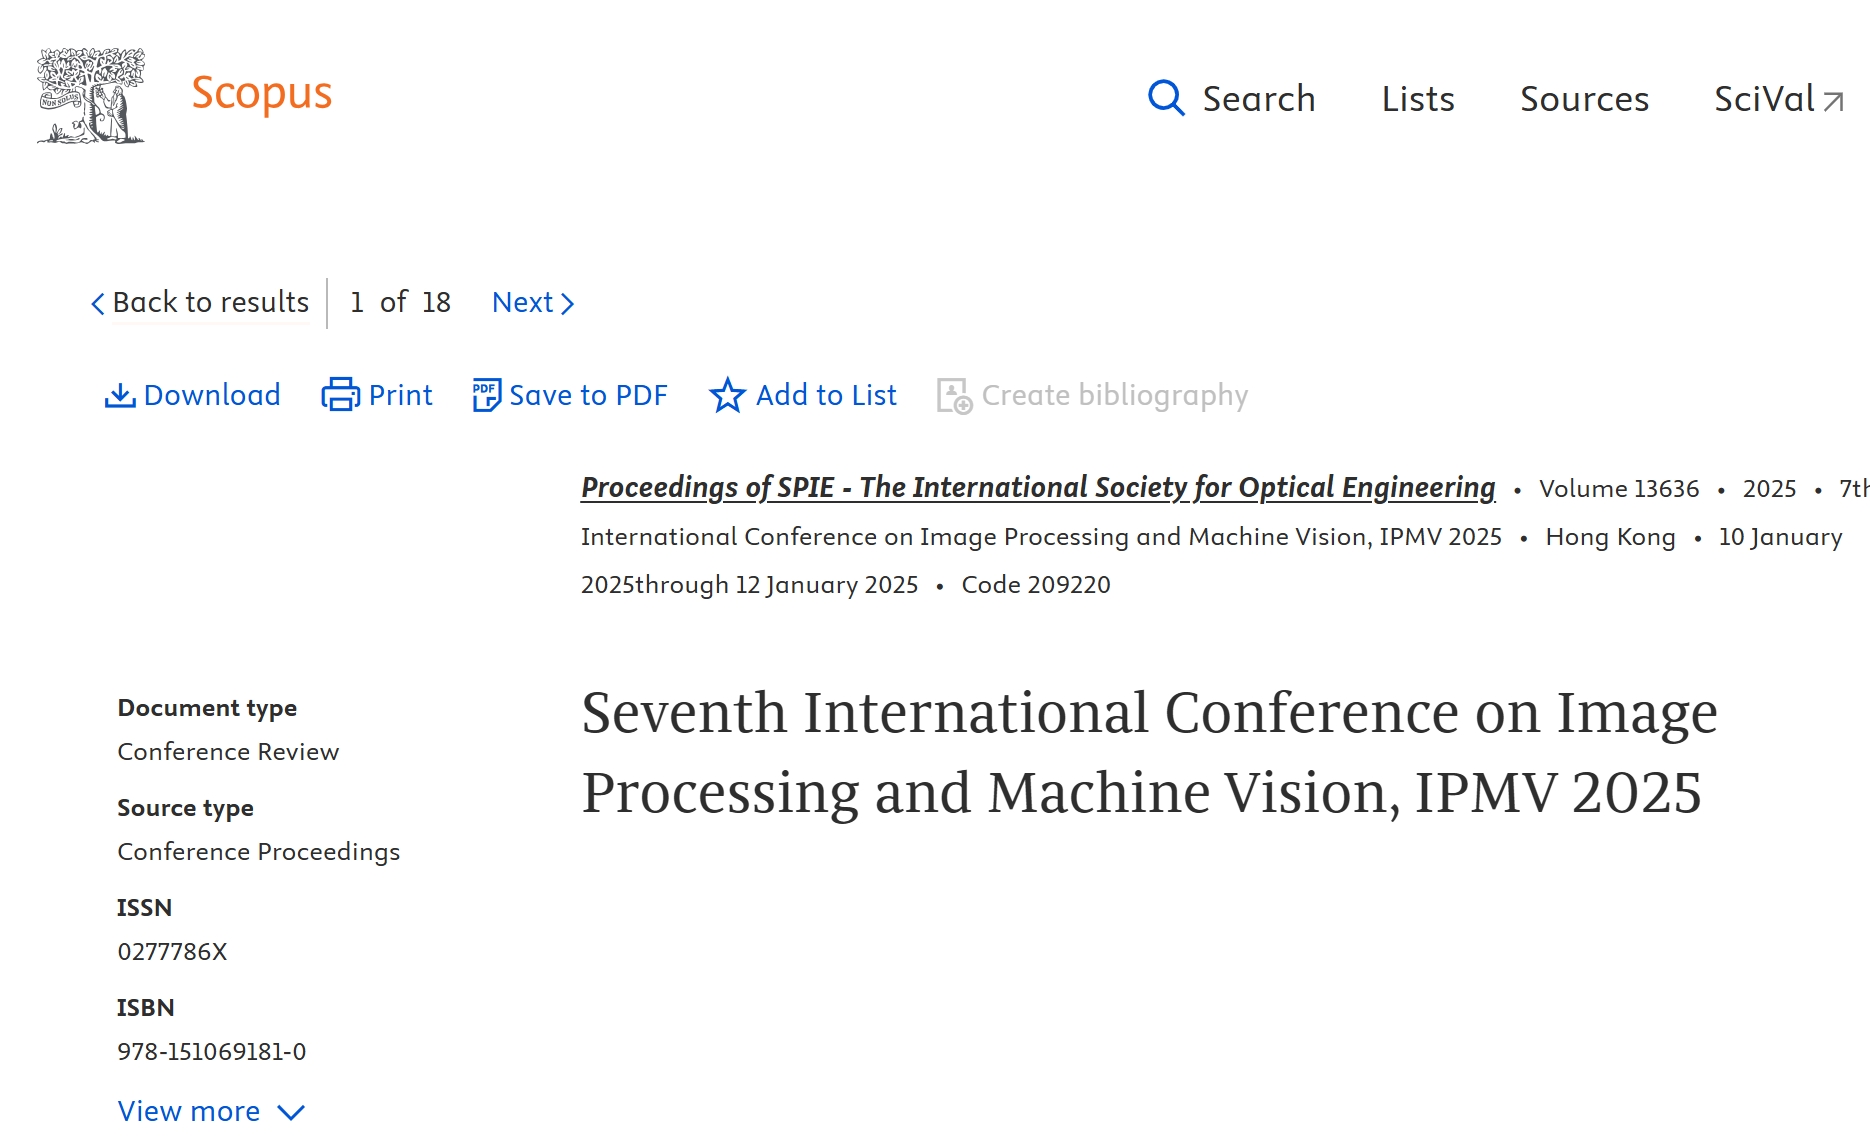1870x1144 pixels.
Task: Click the Download text button
Action: pyautogui.click(x=212, y=395)
